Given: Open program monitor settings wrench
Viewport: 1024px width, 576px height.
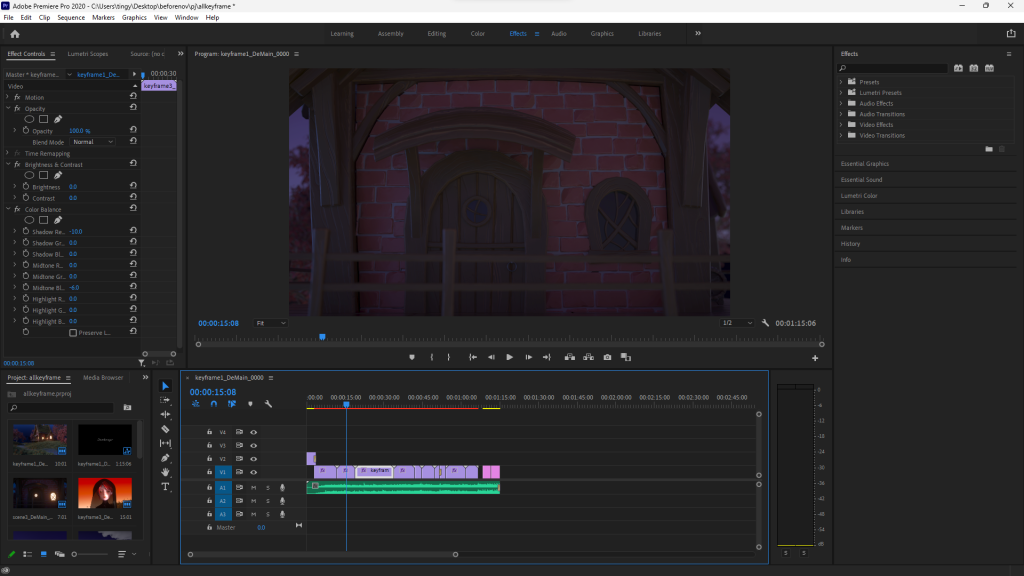Looking at the screenshot, I should (x=765, y=323).
